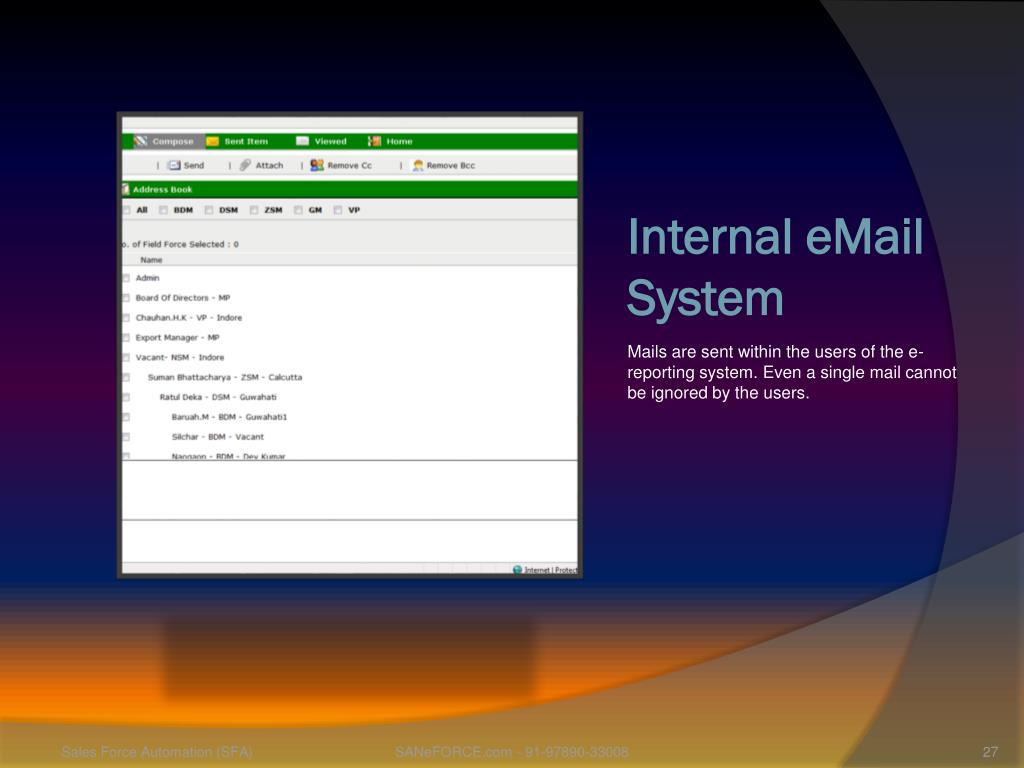Tick the GM filter checkbox
The height and width of the screenshot is (768, 1024).
pyautogui.click(x=298, y=210)
